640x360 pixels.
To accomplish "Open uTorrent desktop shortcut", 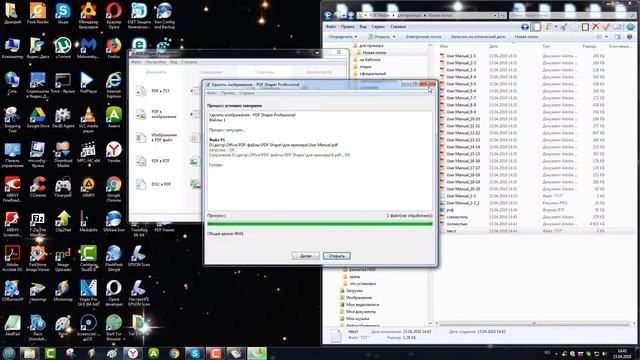I will pyautogui.click(x=63, y=48).
